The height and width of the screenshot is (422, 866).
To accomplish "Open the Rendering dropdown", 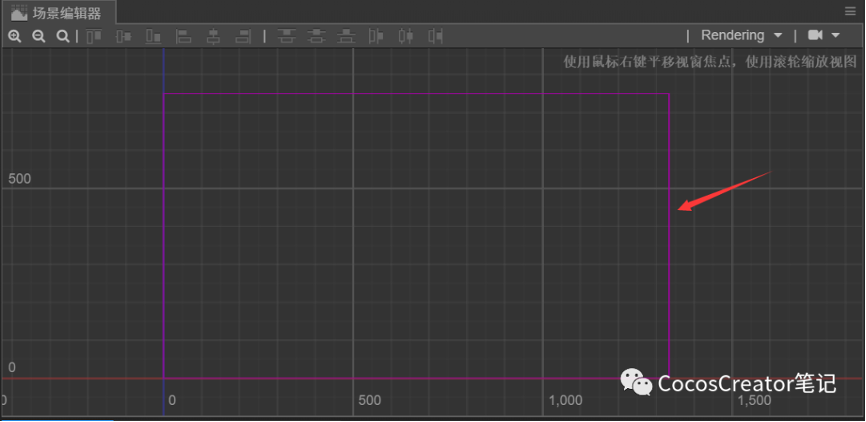I will (x=741, y=35).
